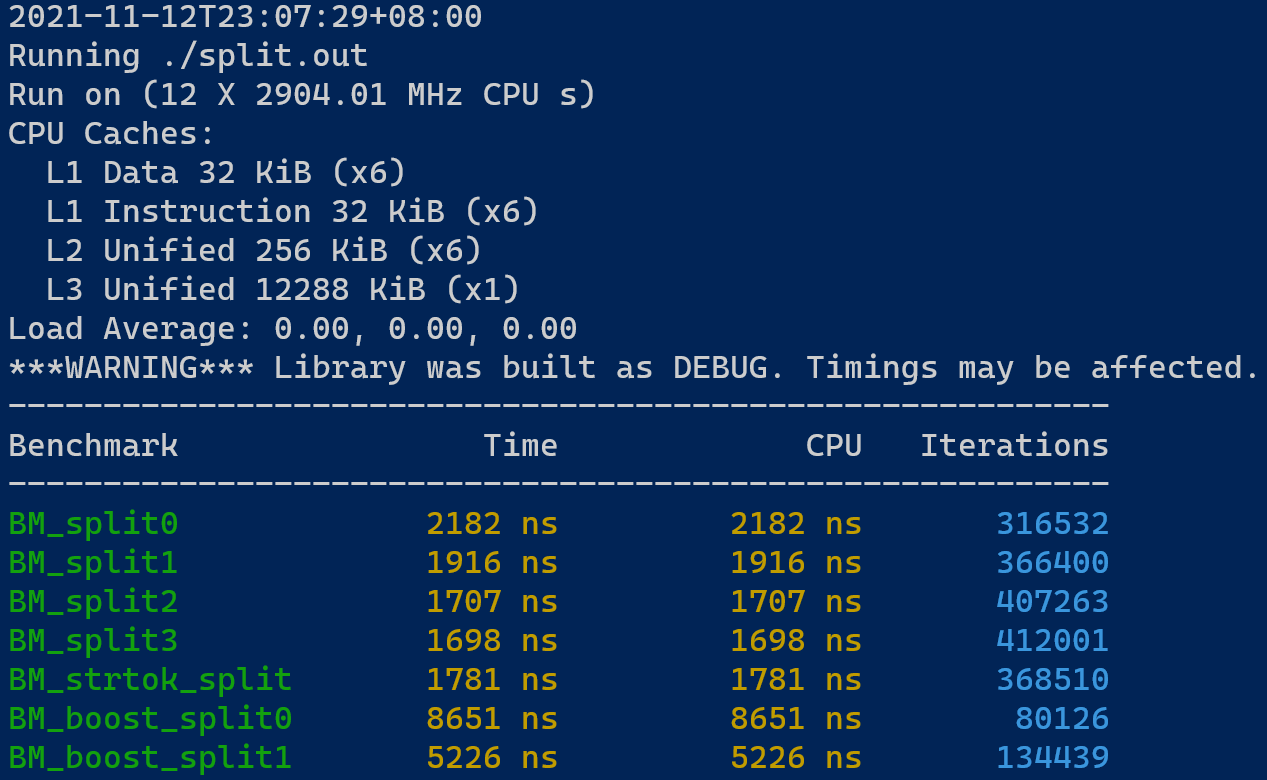Click the BM_split3 benchmark entry
The height and width of the screenshot is (780, 1267).
[x=92, y=640]
